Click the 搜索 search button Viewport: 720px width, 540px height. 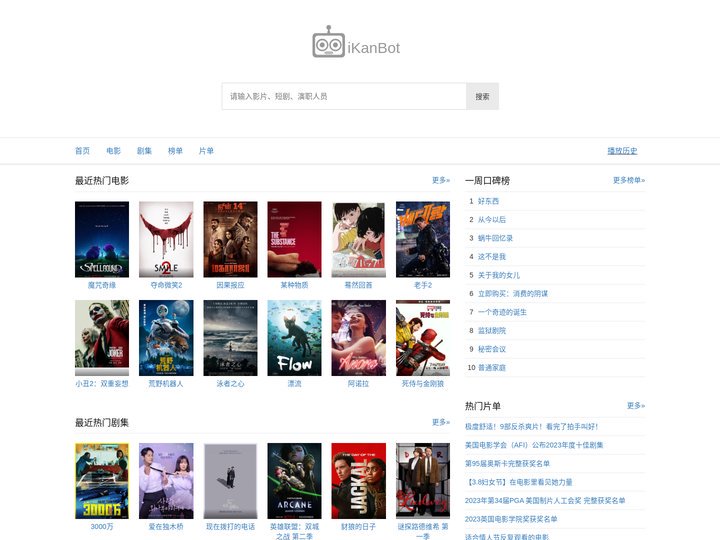tap(482, 96)
